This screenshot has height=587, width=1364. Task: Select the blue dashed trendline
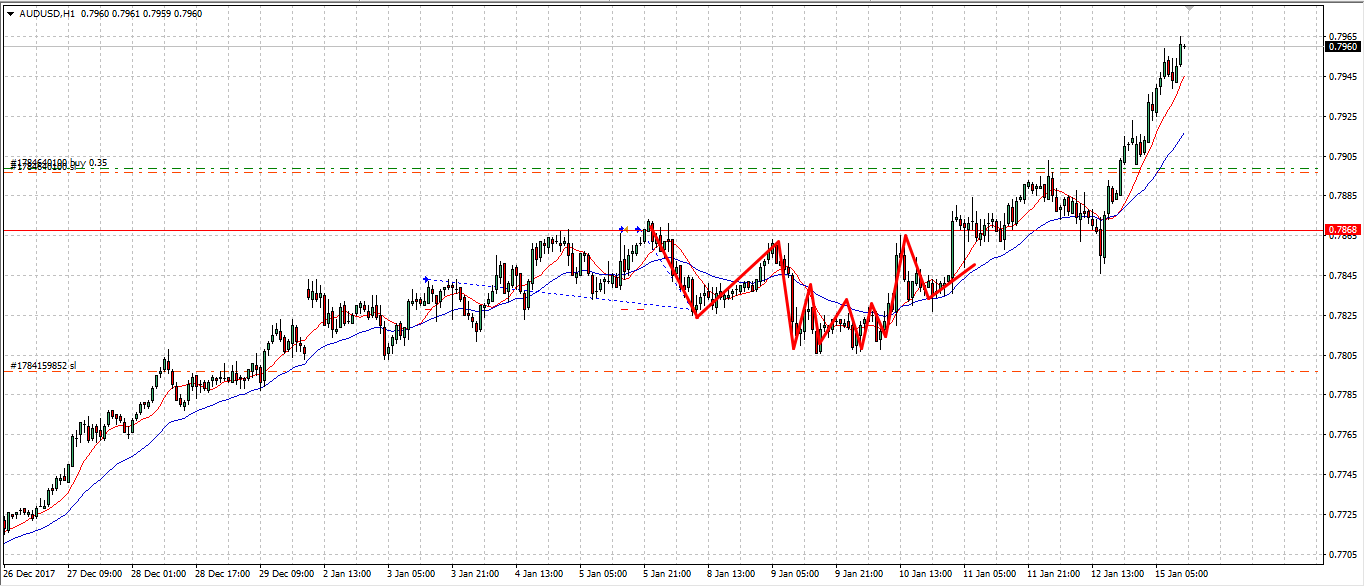[560, 294]
